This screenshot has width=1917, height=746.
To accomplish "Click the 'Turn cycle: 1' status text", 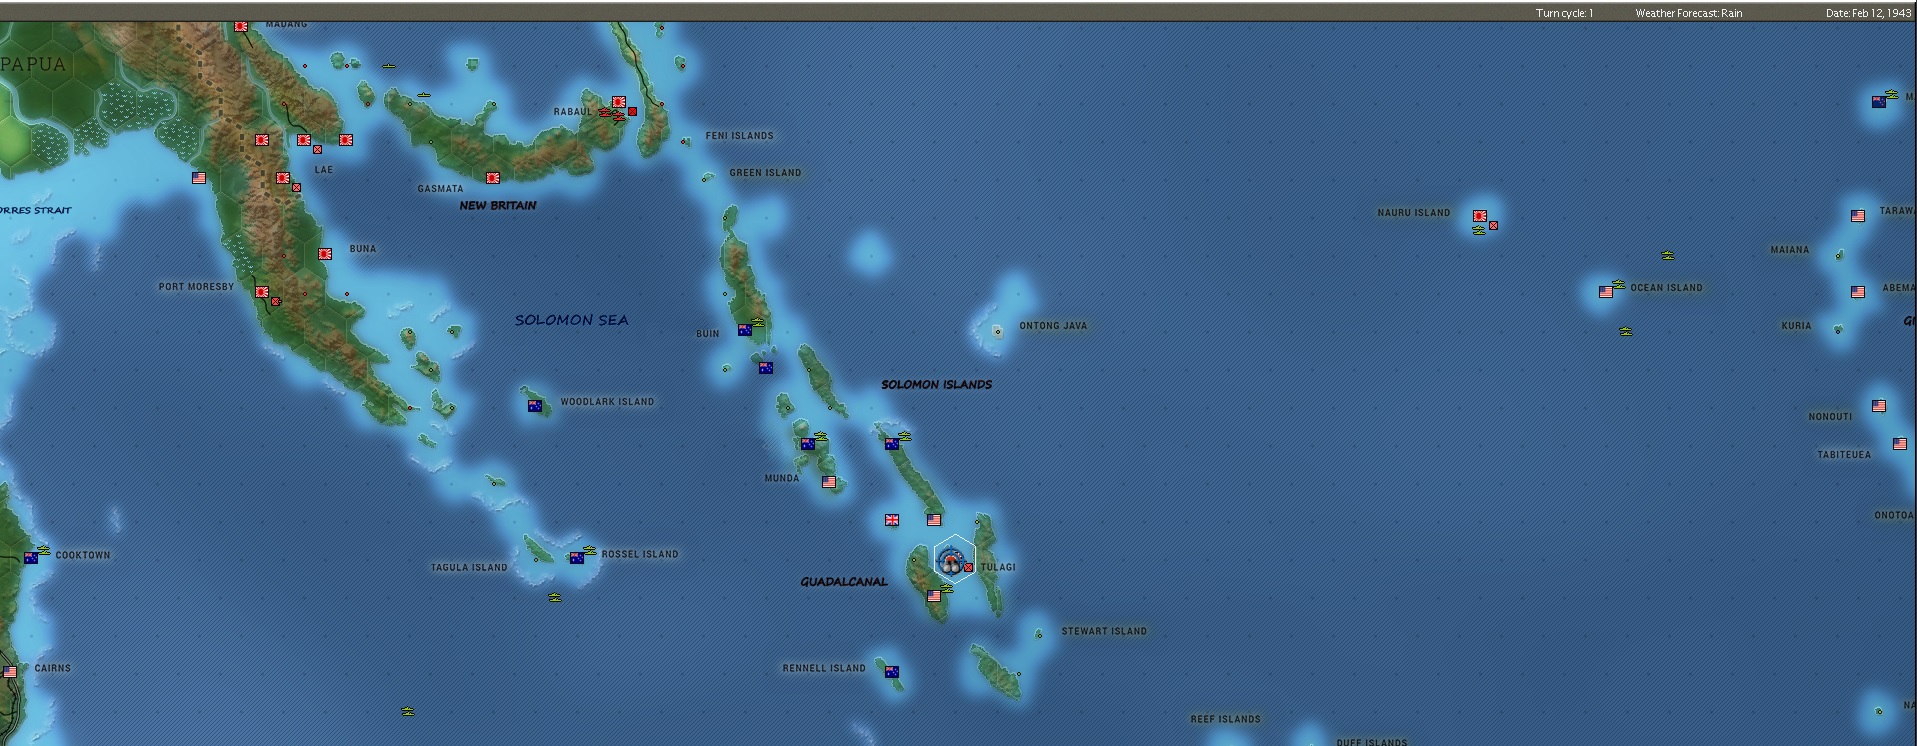I will coord(1565,13).
